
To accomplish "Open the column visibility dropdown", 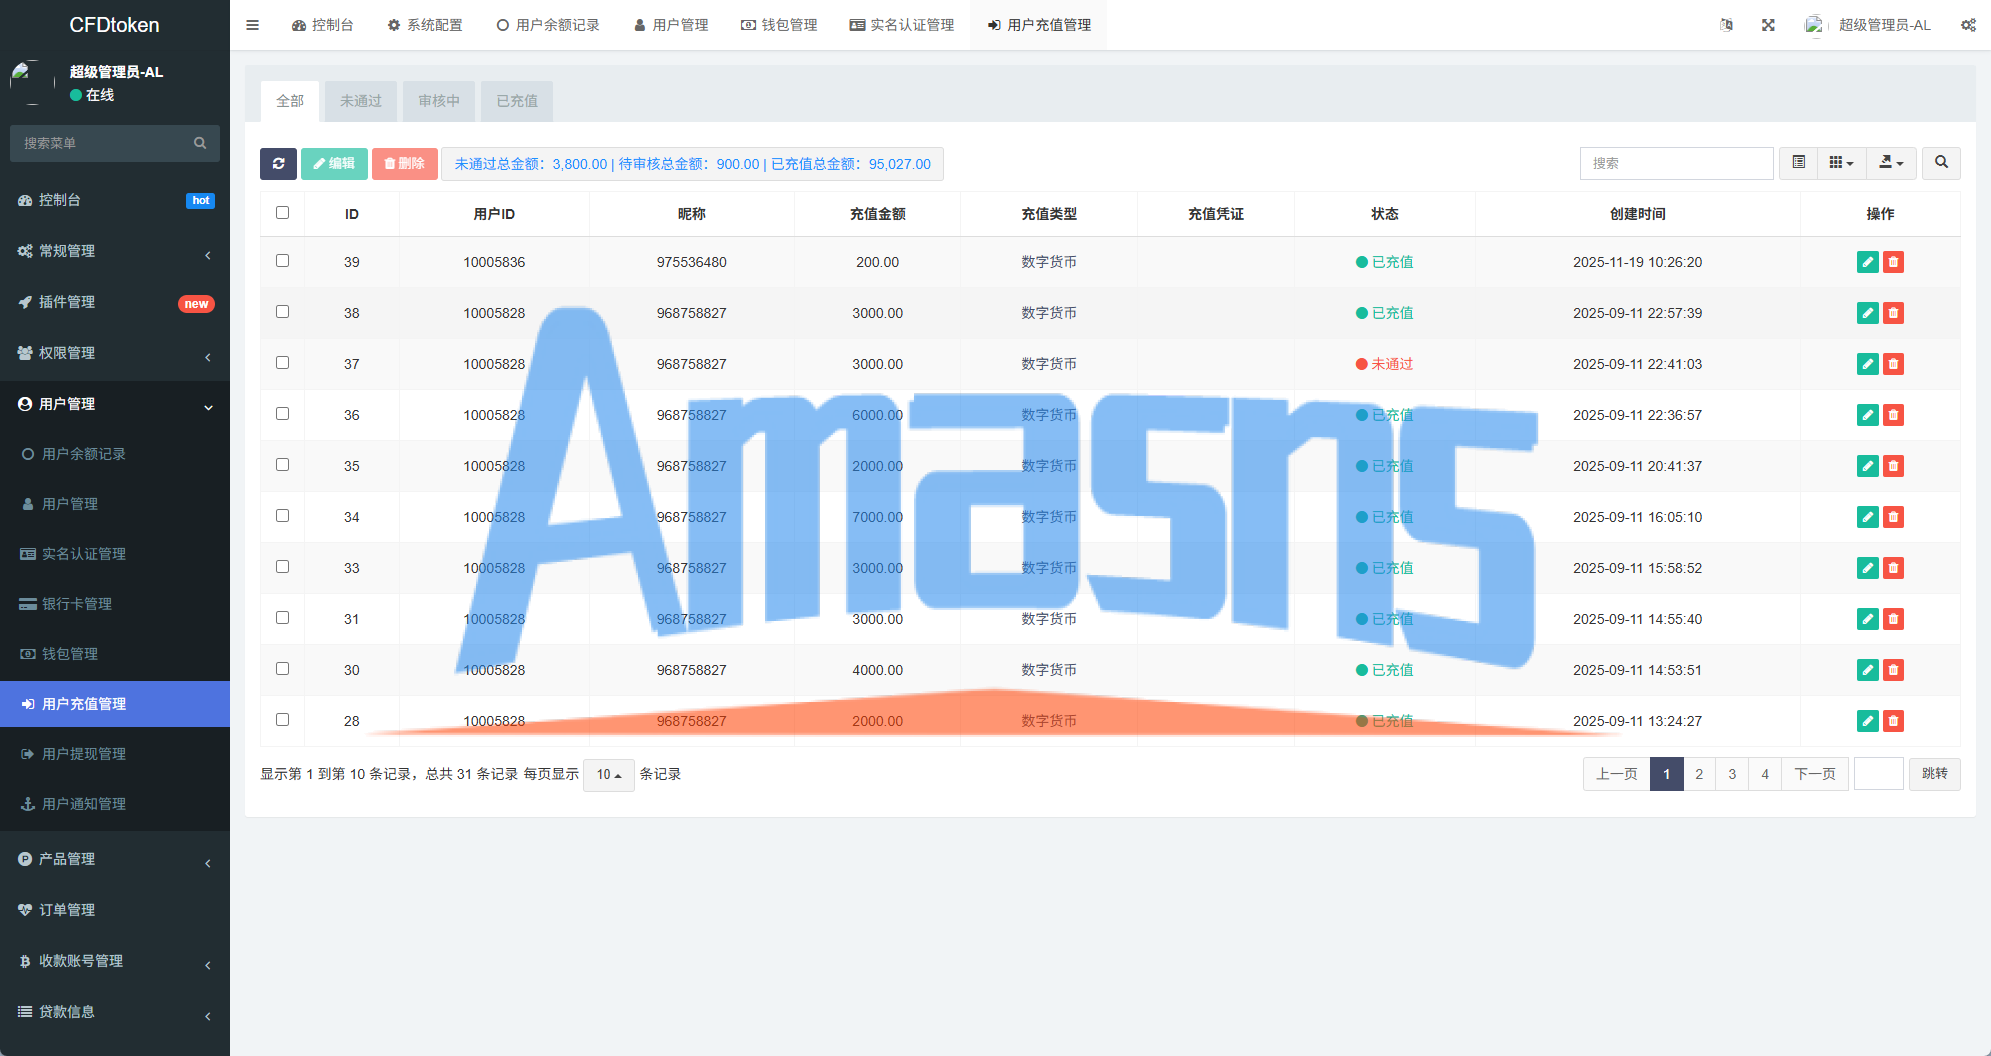I will (x=1841, y=163).
